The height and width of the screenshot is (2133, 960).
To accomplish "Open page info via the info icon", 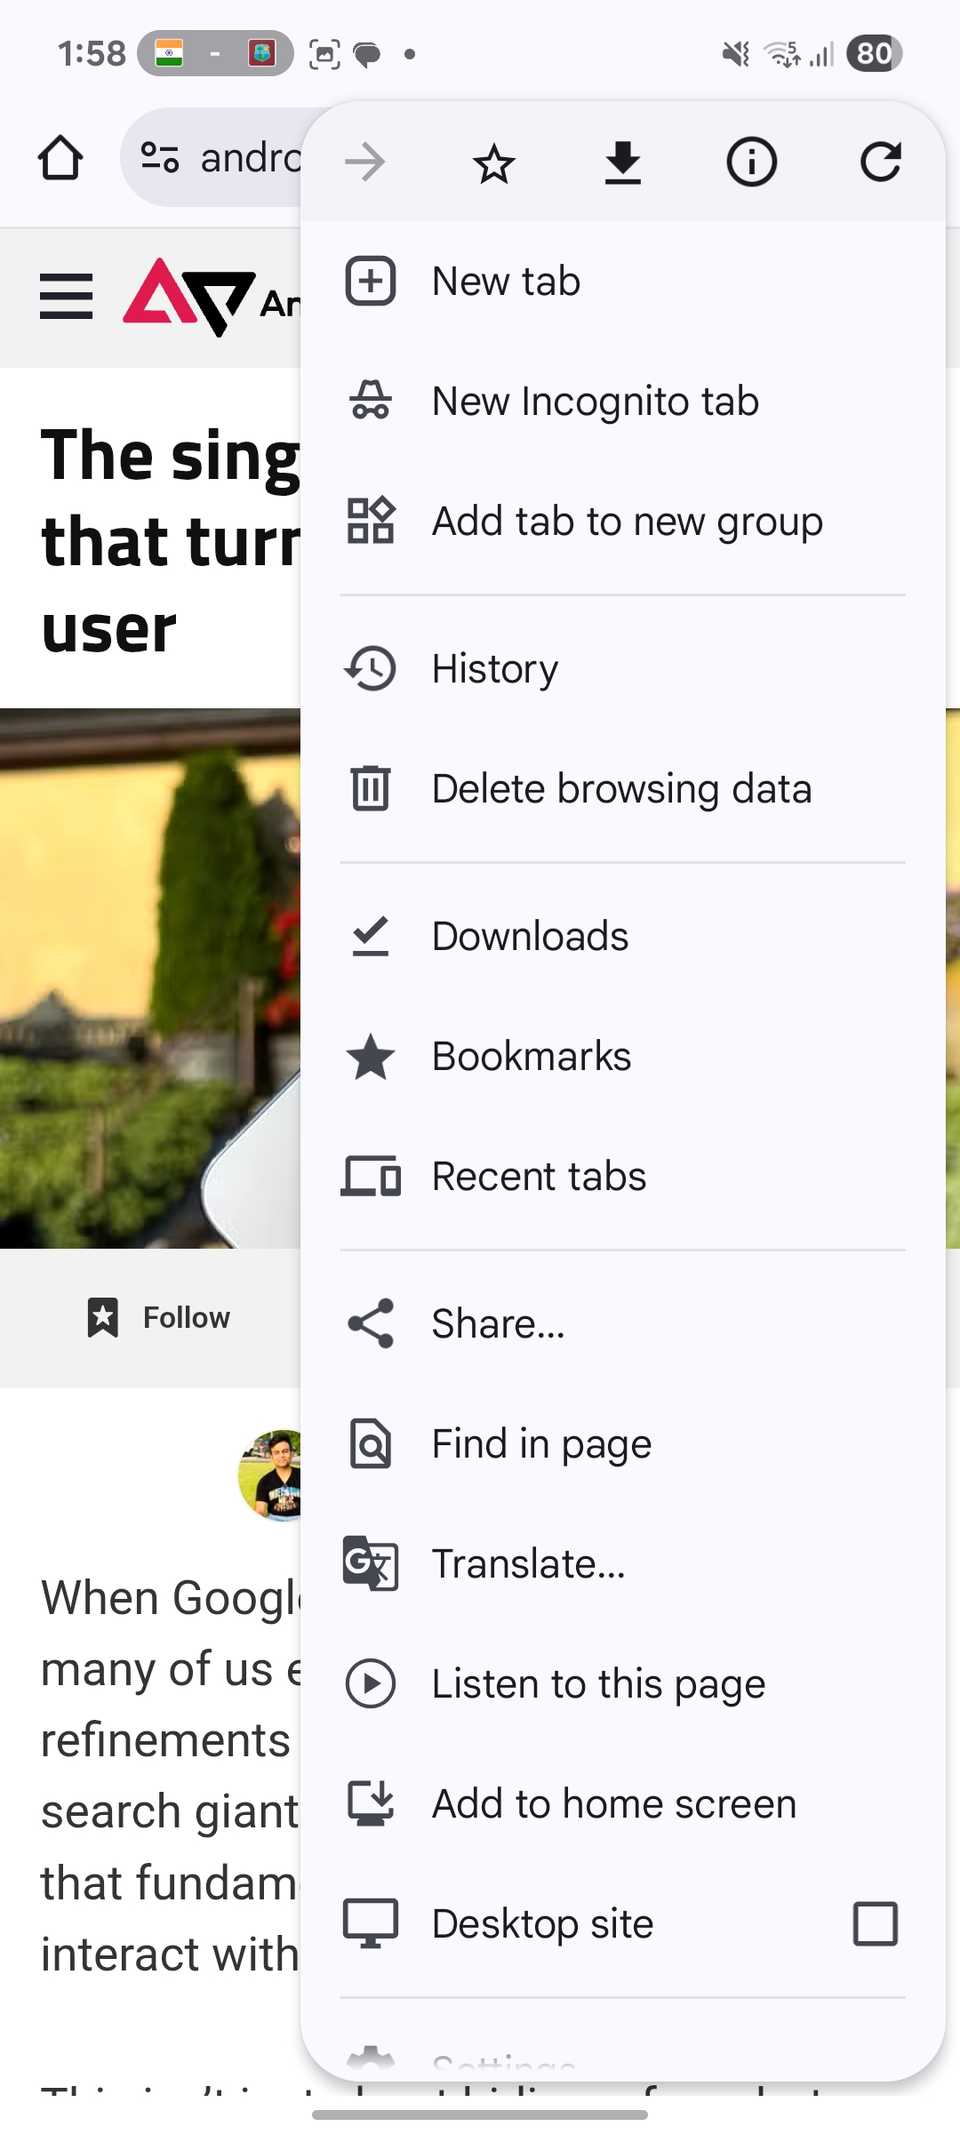I will (751, 161).
